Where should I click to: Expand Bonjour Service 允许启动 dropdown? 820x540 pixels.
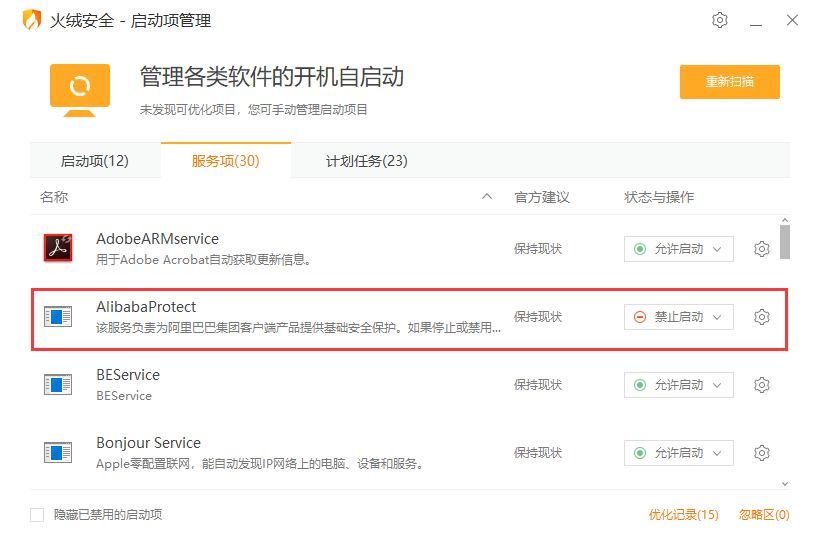pyautogui.click(x=679, y=453)
